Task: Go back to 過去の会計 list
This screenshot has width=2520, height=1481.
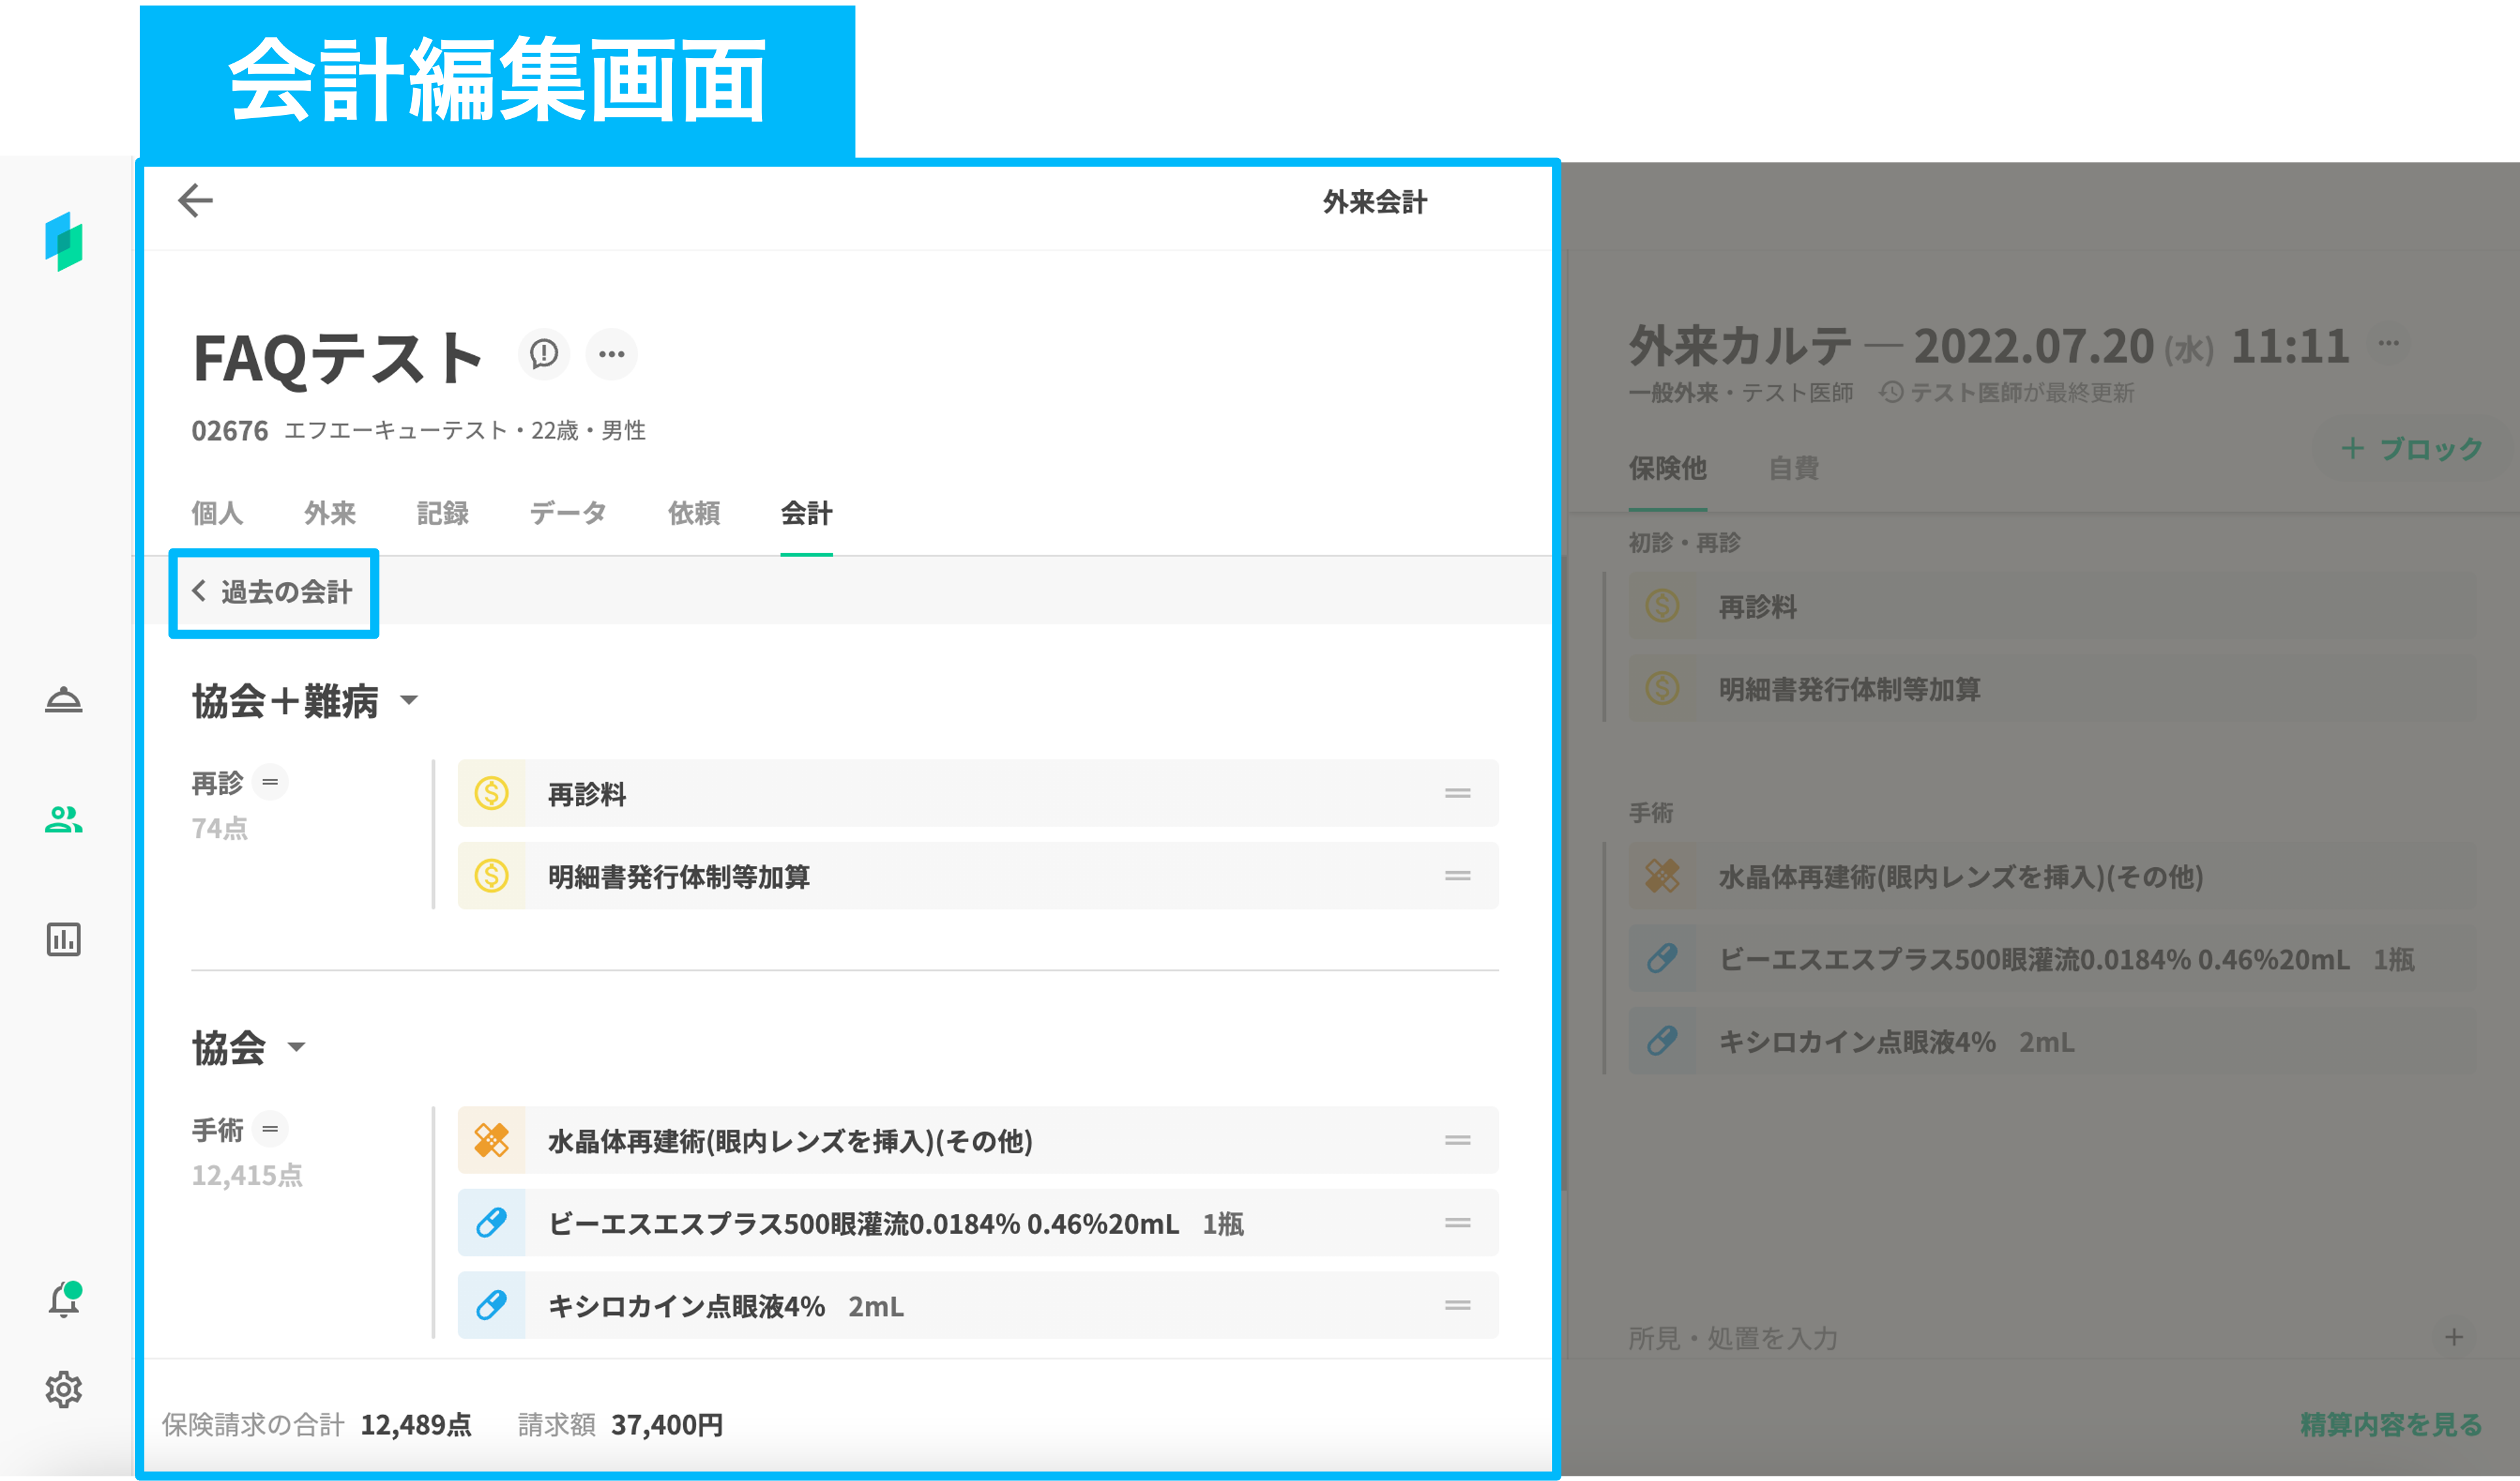Action: coord(273,592)
